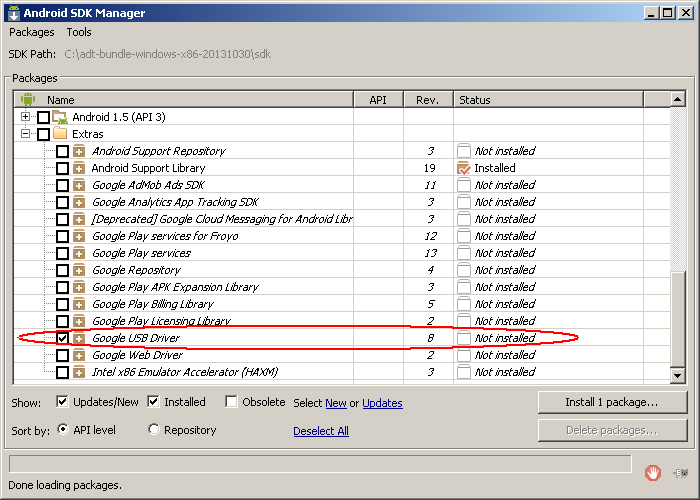The width and height of the screenshot is (700, 500).
Task: Click the scrollbar down arrow
Action: point(678,375)
